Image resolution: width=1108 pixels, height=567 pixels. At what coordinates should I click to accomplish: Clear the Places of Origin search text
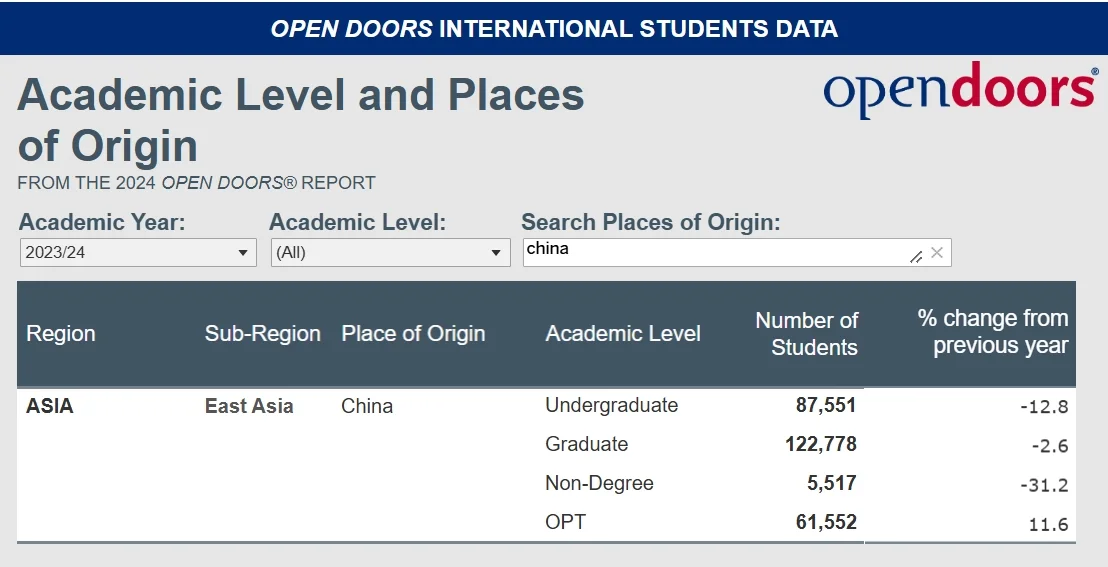[937, 253]
